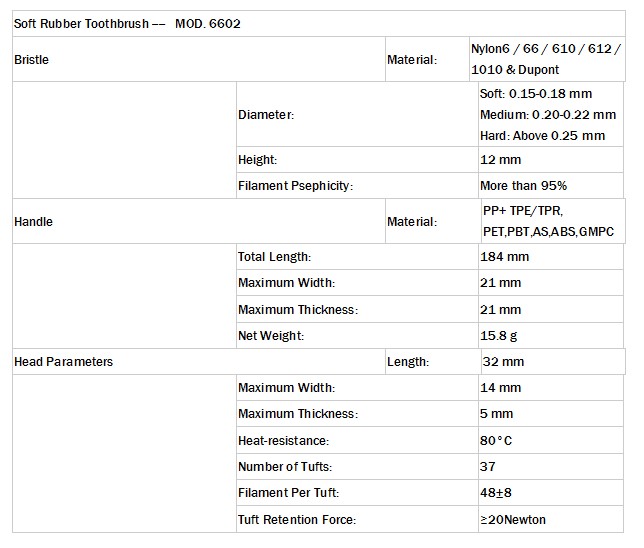
Task: Click the 184 mm total length value
Action: 505,257
